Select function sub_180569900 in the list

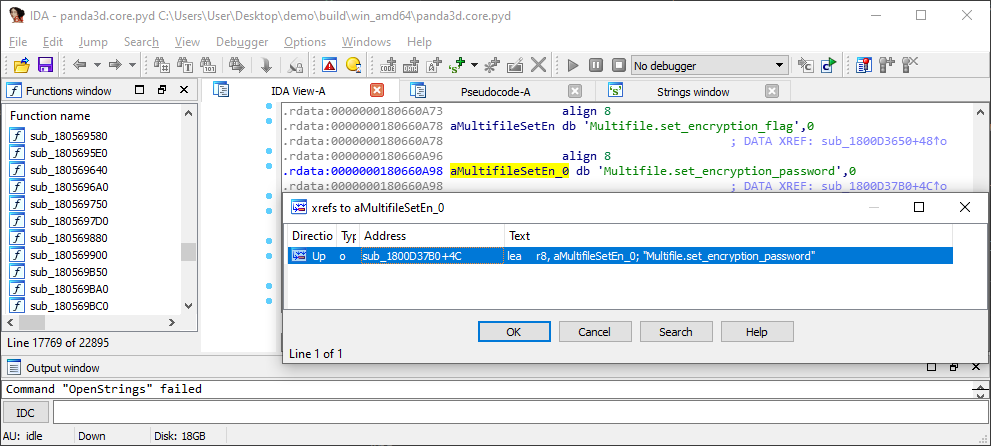click(x=68, y=255)
